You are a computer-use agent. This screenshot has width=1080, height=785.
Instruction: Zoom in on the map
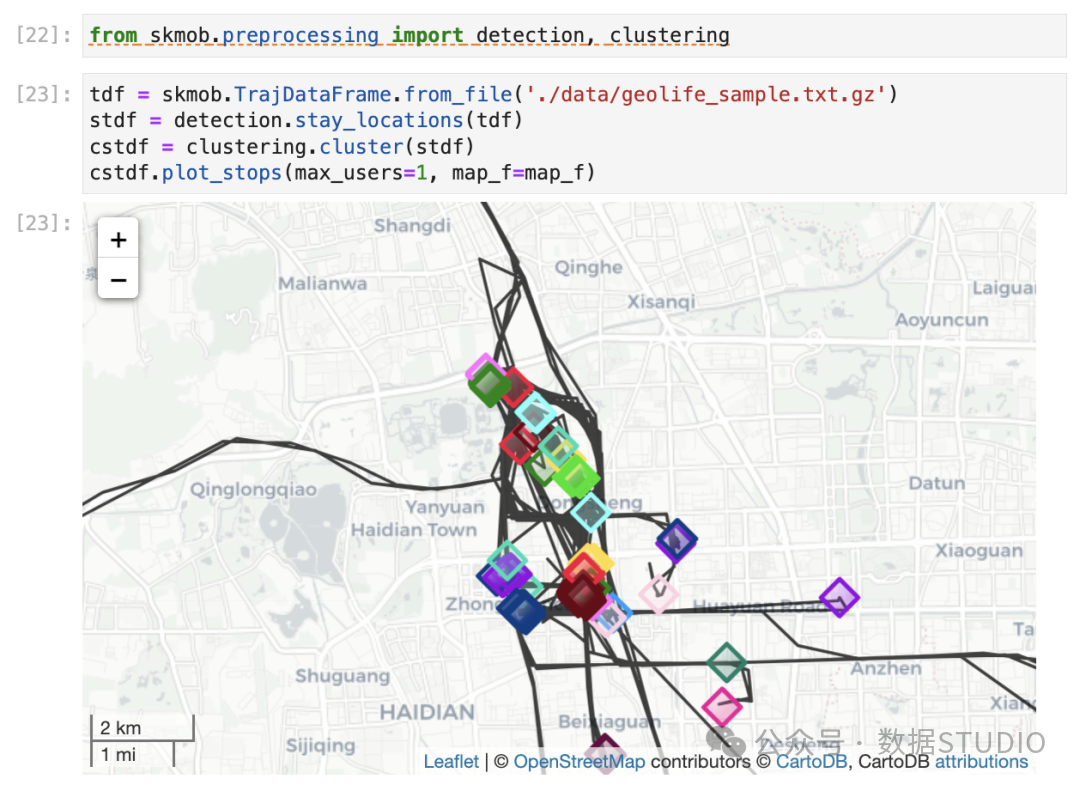(x=118, y=239)
